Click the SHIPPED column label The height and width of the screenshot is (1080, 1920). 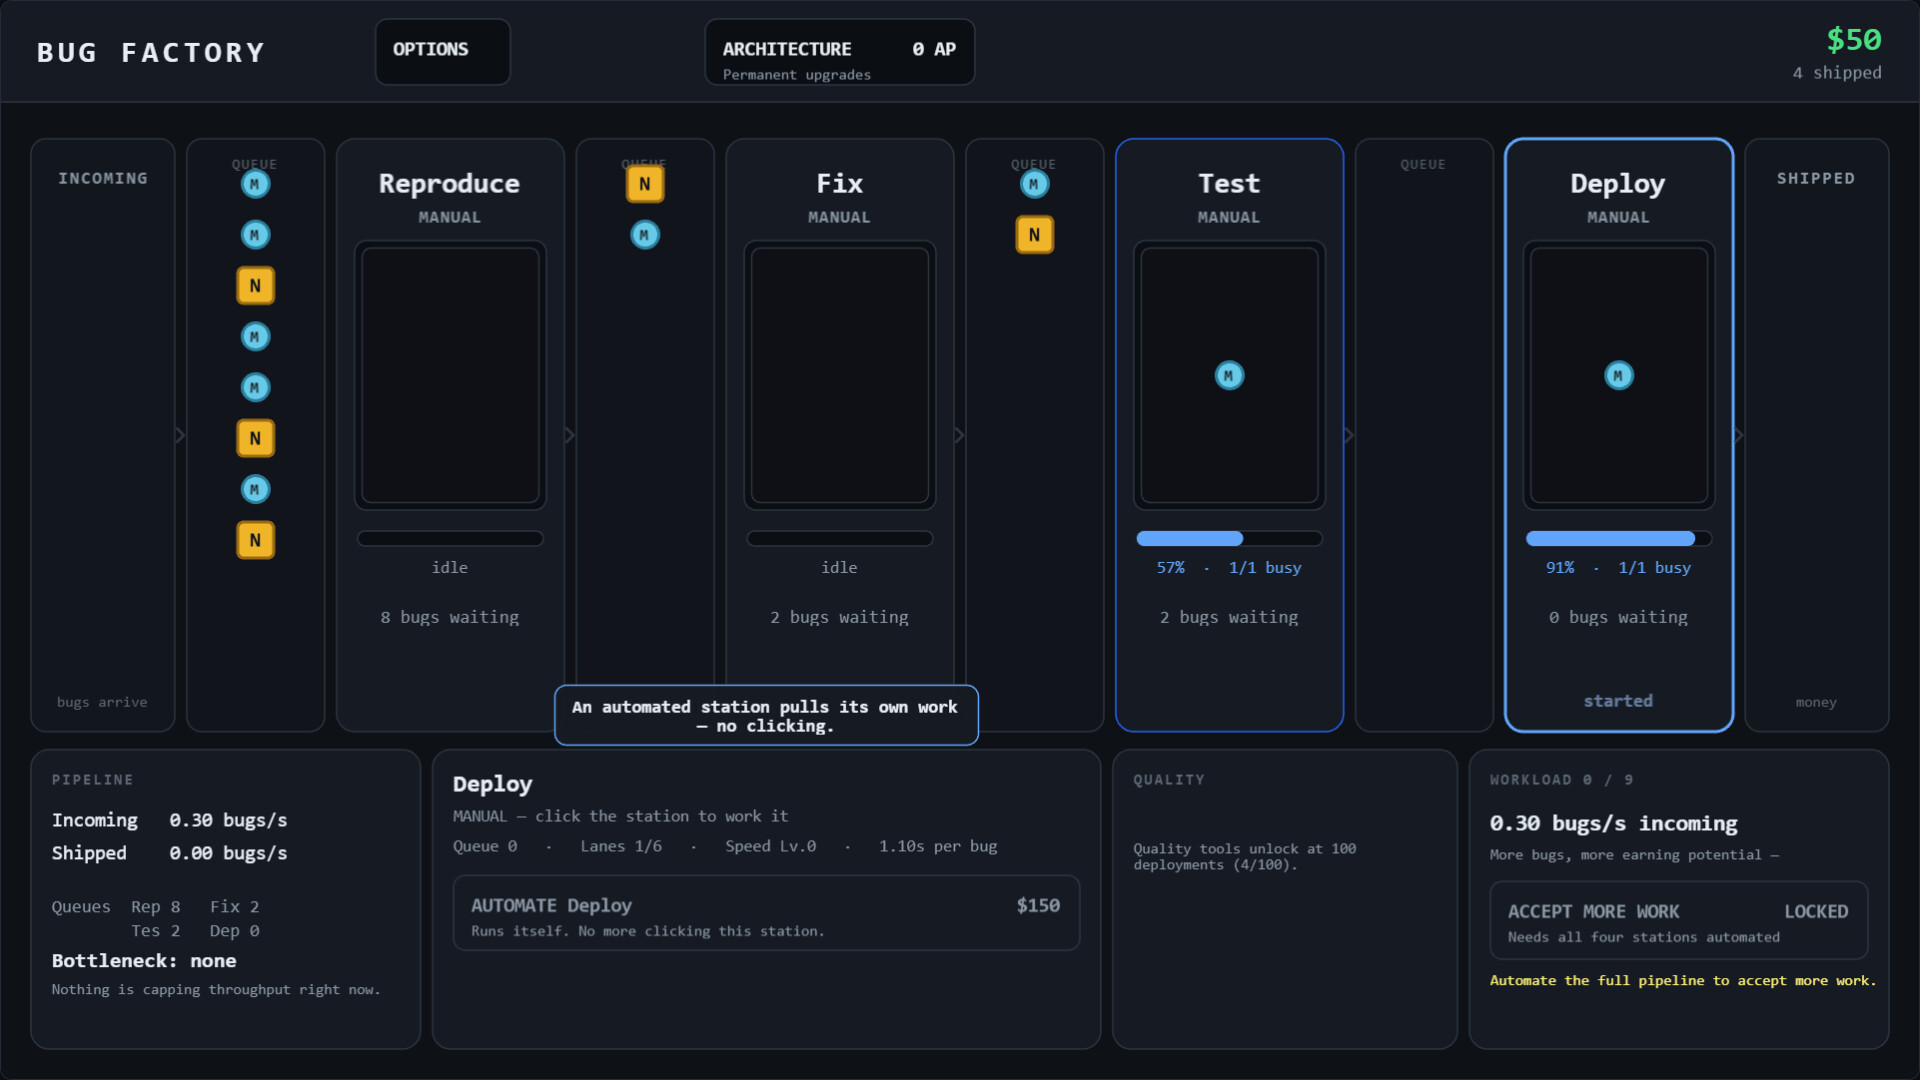pyautogui.click(x=1816, y=178)
